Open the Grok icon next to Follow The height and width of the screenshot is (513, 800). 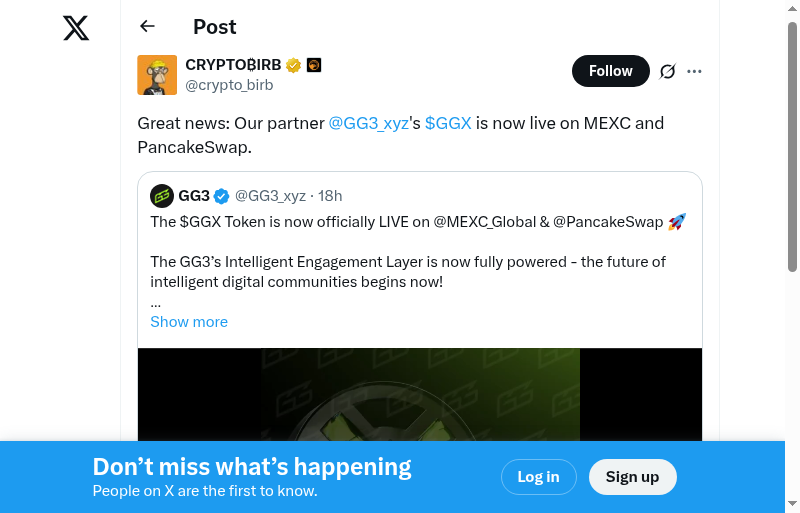pos(667,71)
